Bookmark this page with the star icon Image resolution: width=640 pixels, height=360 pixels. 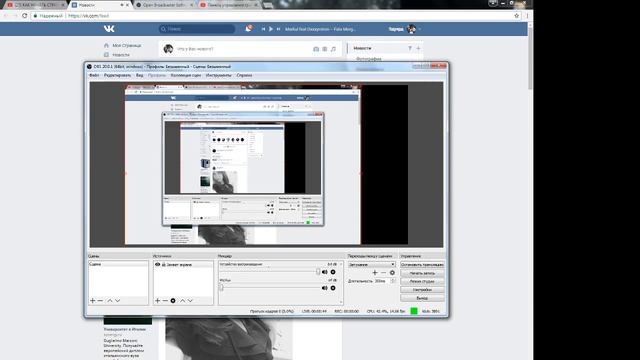[517, 16]
